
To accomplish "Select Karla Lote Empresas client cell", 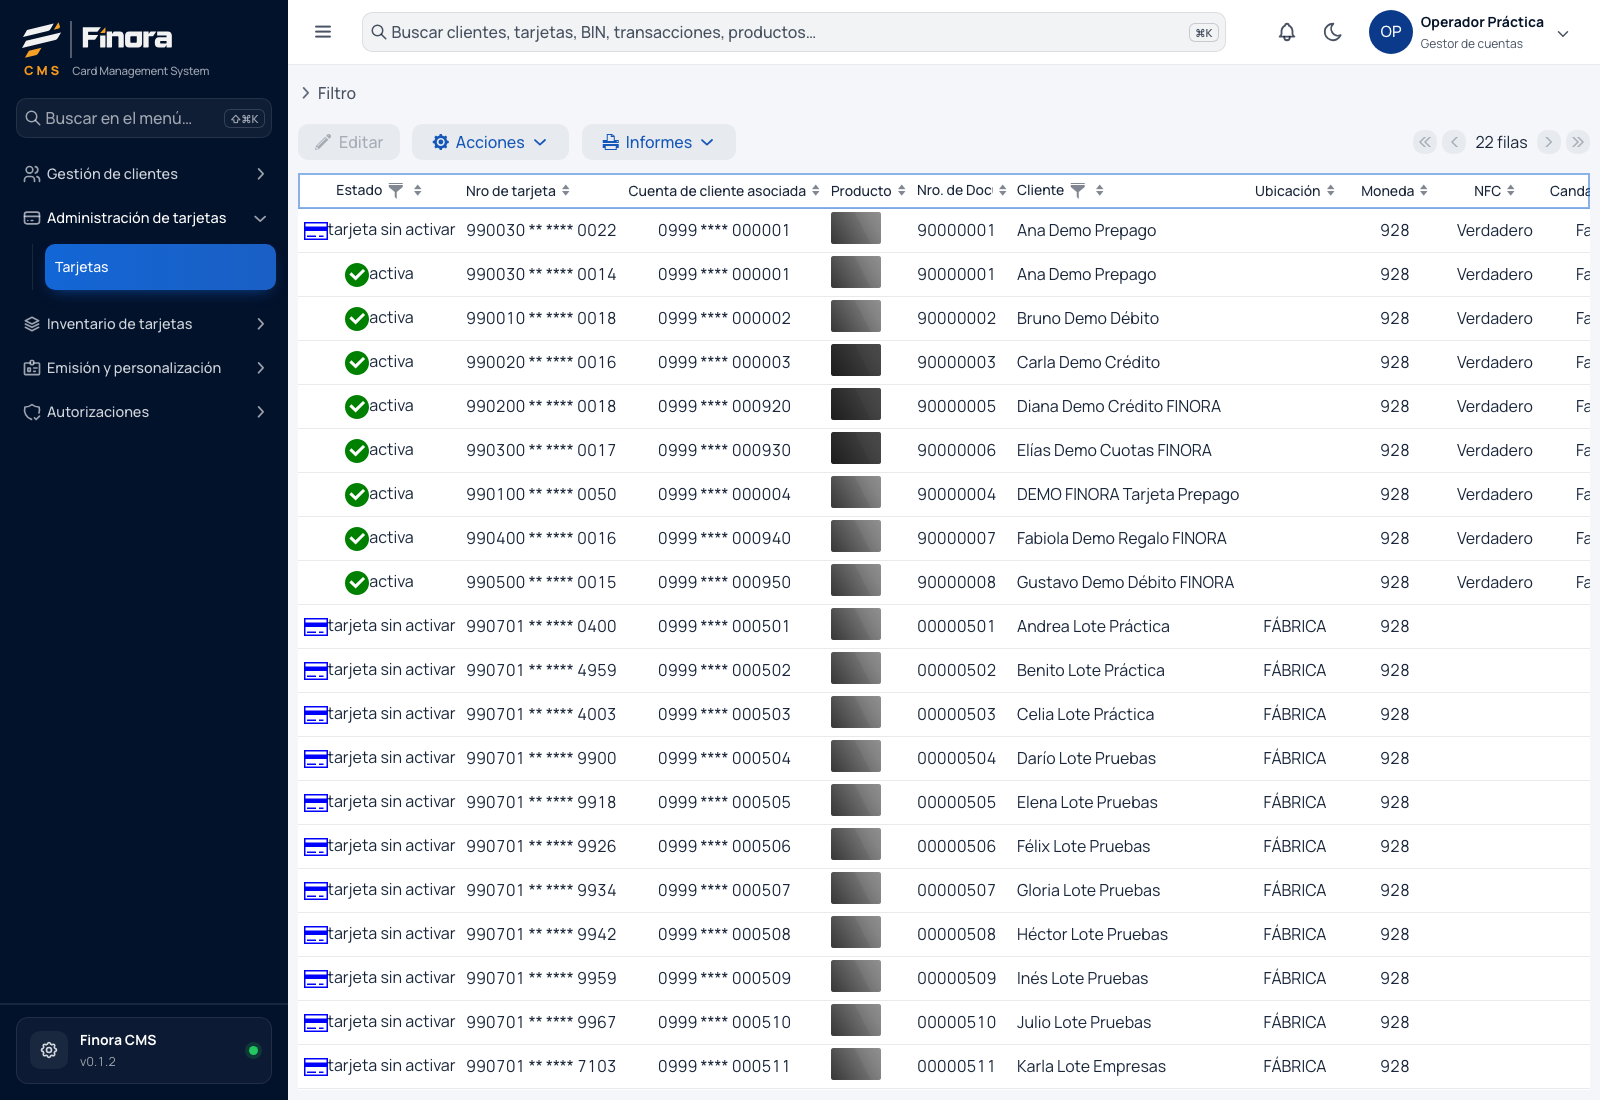I will 1091,1066.
